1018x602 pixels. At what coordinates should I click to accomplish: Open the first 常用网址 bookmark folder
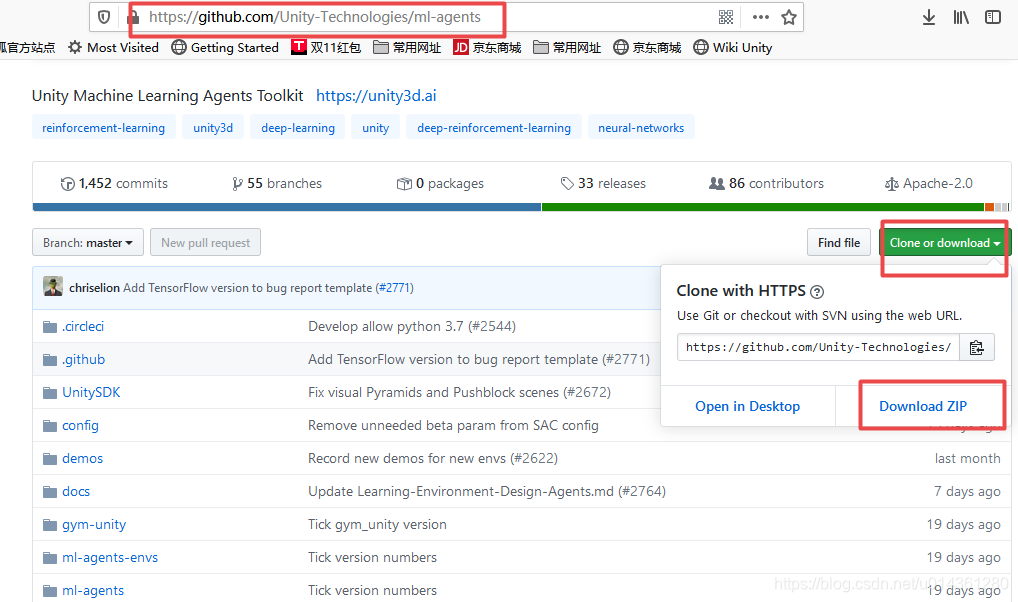point(407,47)
